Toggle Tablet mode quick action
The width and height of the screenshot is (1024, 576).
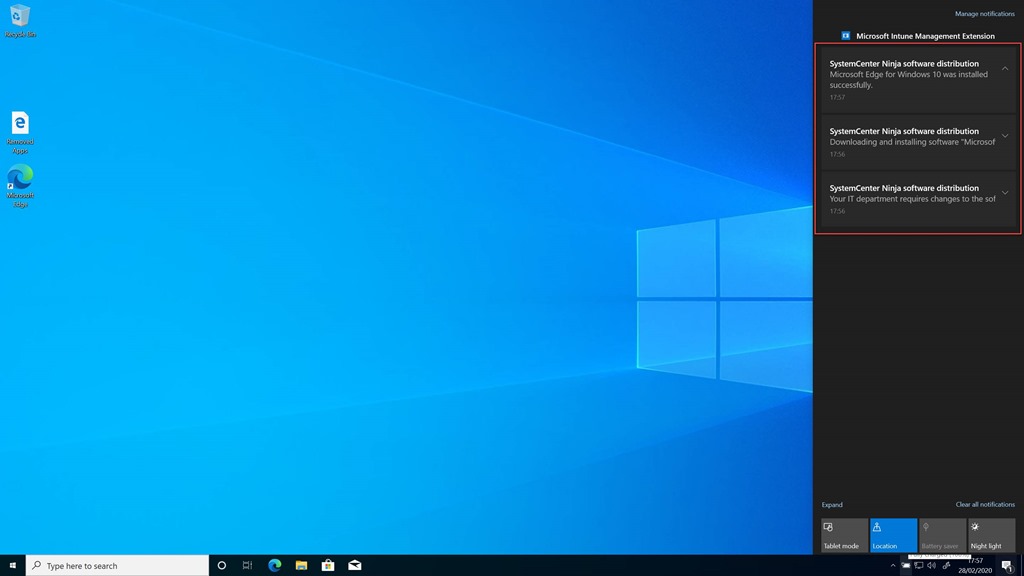coord(844,535)
